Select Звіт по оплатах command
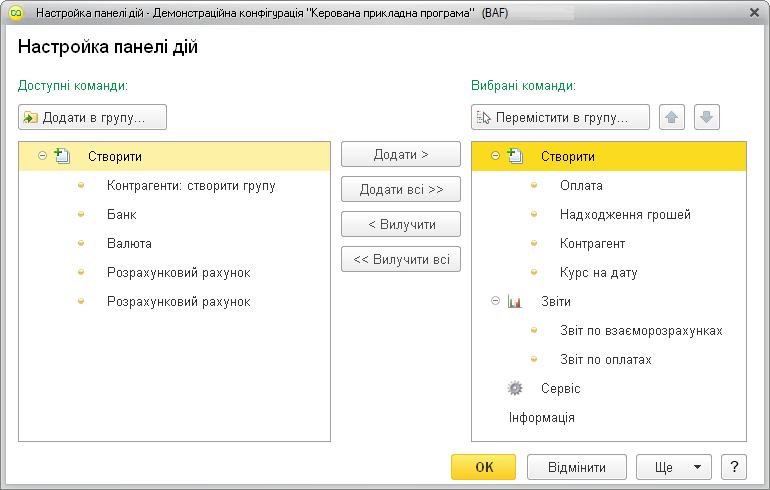Viewport: 770px width, 490px height. coord(609,359)
